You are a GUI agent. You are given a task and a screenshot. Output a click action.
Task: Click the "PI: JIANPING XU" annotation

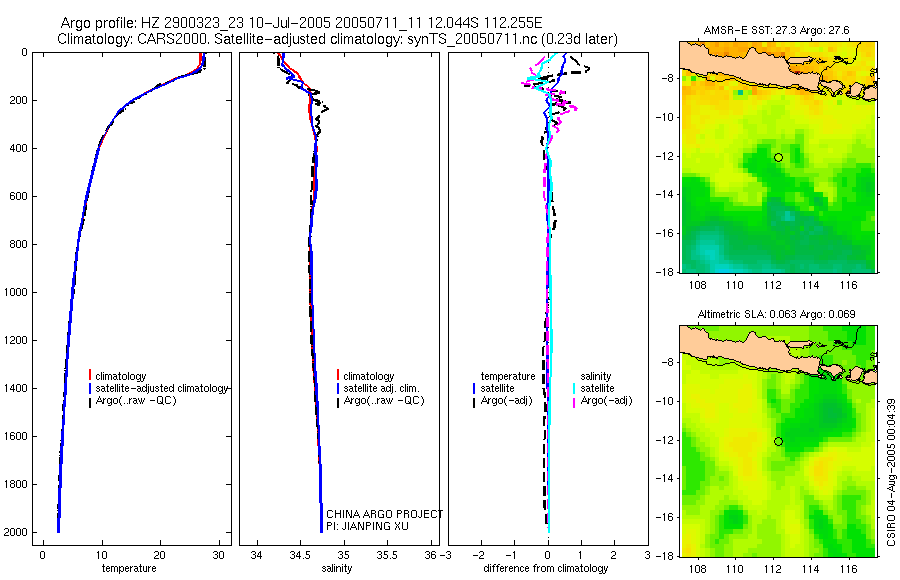point(367,526)
